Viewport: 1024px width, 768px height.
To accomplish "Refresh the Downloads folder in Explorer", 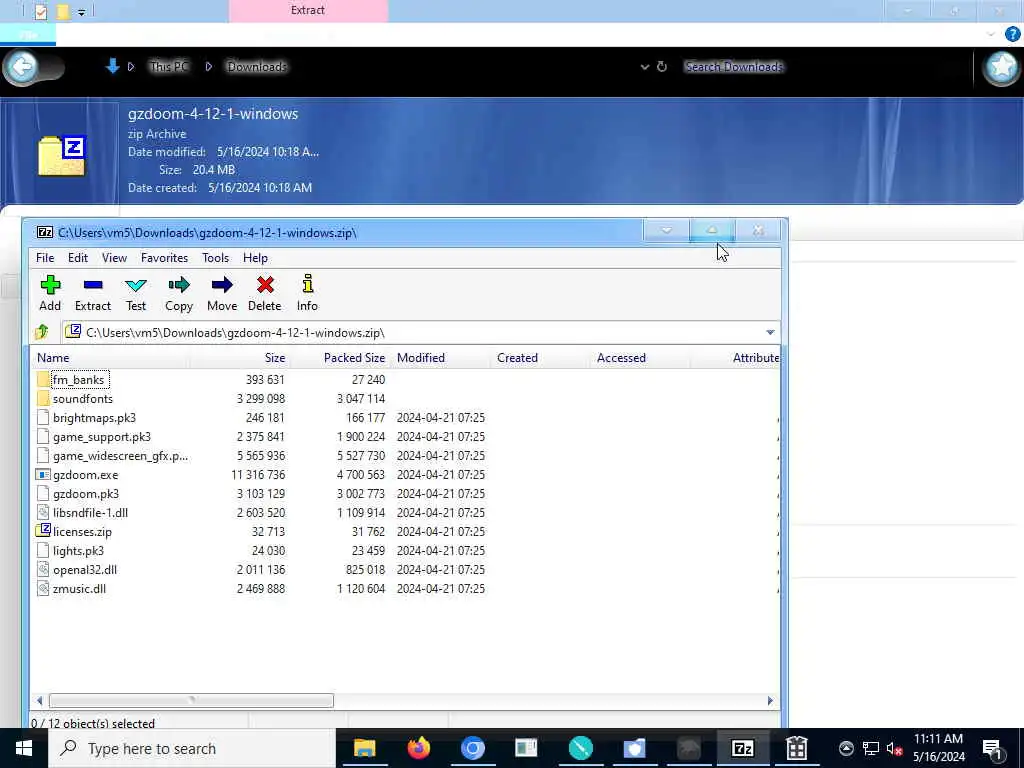I will click(x=662, y=67).
